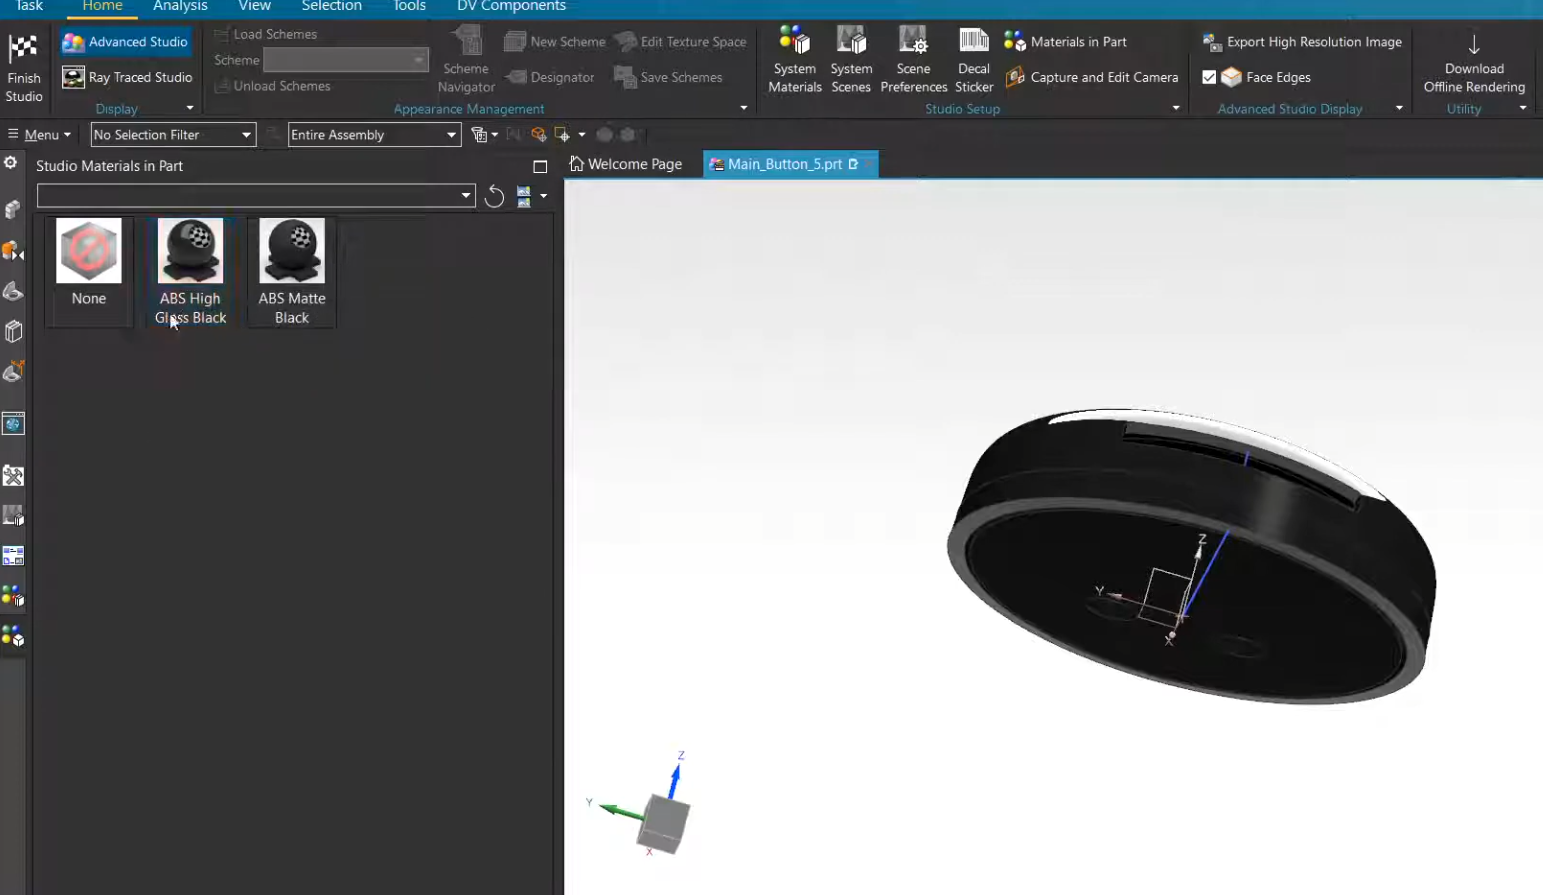1543x895 pixels.
Task: Click the orange cube selection icon
Action: (539, 135)
